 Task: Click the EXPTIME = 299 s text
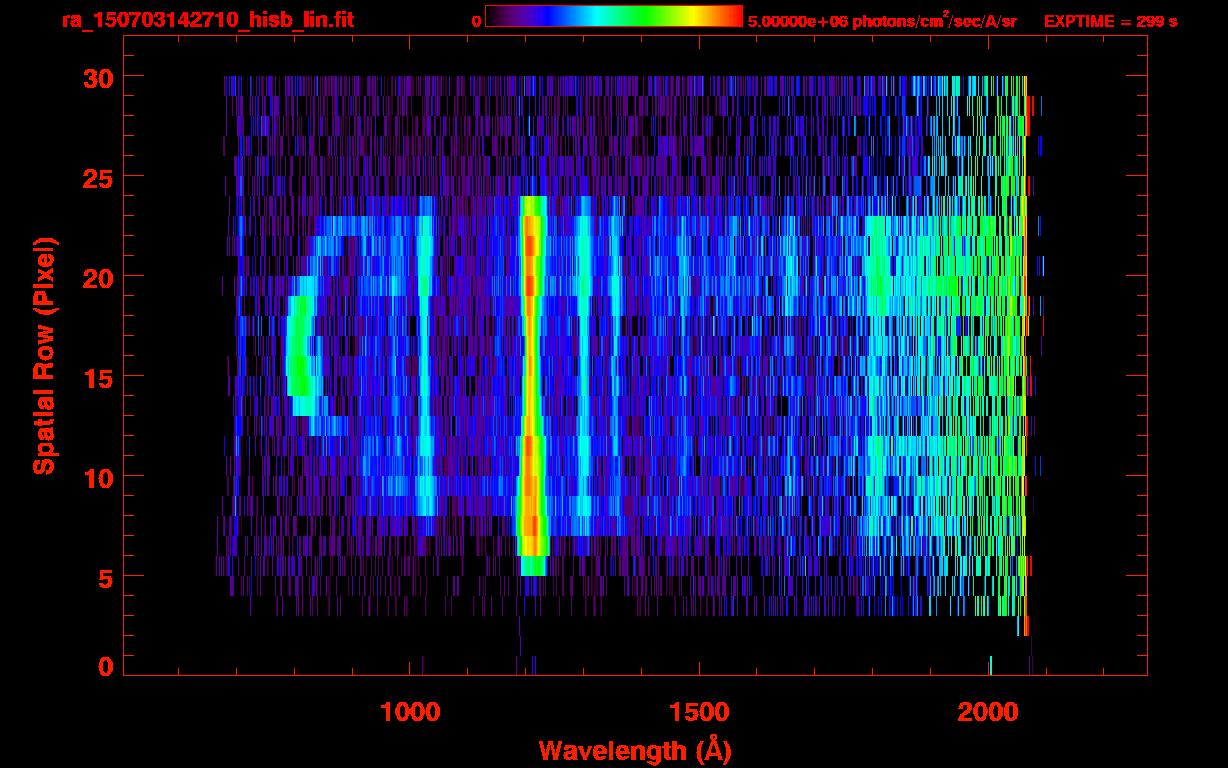click(1110, 21)
